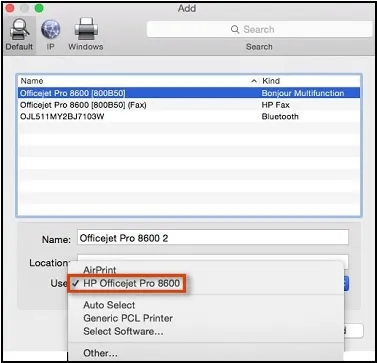The width and height of the screenshot is (377, 363).
Task: Choose HP Officejet Pro 8600 driver
Action: pyautogui.click(x=131, y=284)
